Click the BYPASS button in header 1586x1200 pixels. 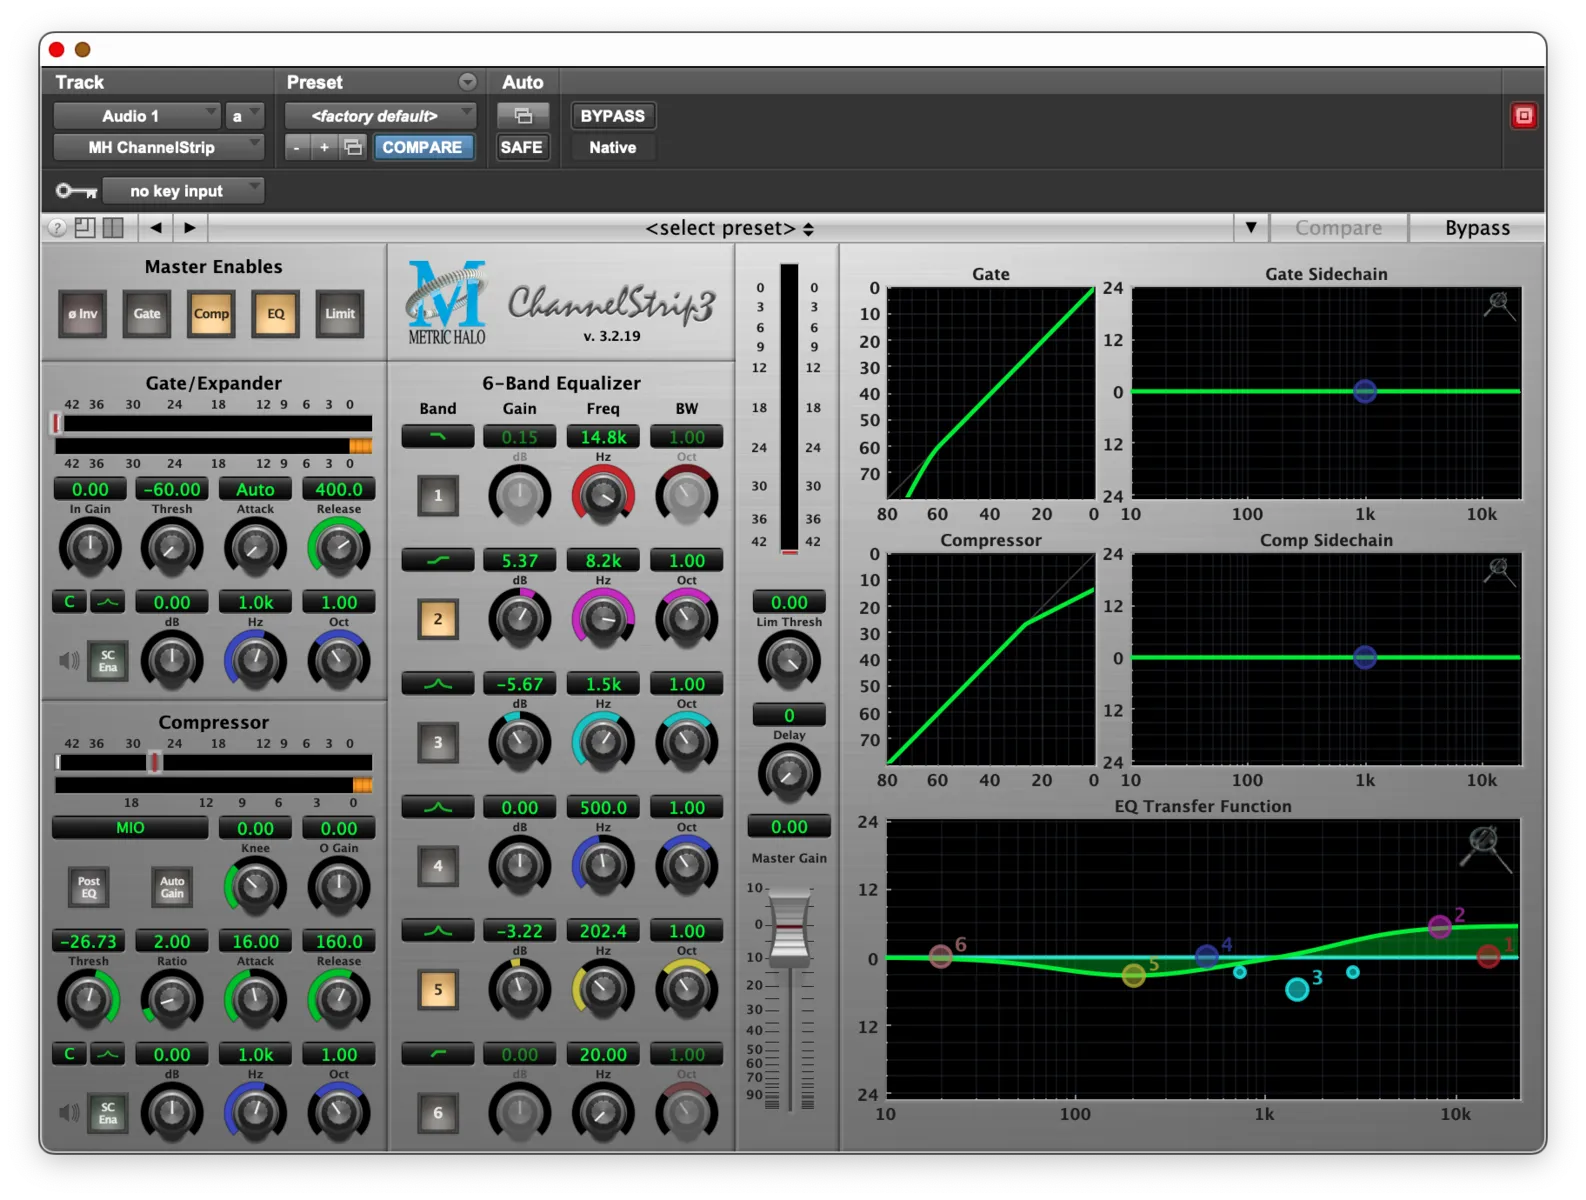pyautogui.click(x=613, y=116)
